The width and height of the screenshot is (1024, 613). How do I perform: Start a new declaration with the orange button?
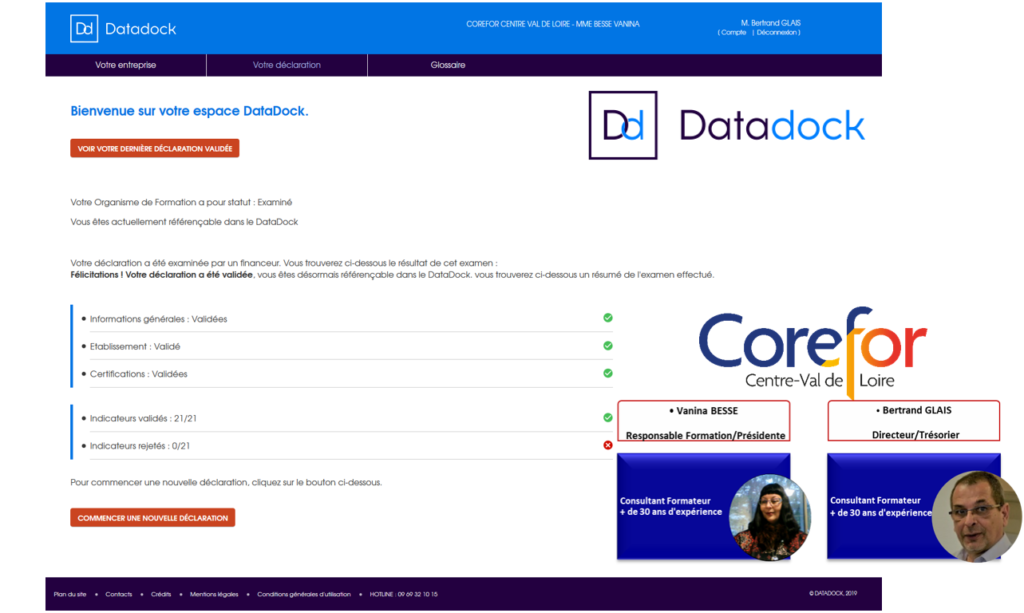pyautogui.click(x=153, y=518)
